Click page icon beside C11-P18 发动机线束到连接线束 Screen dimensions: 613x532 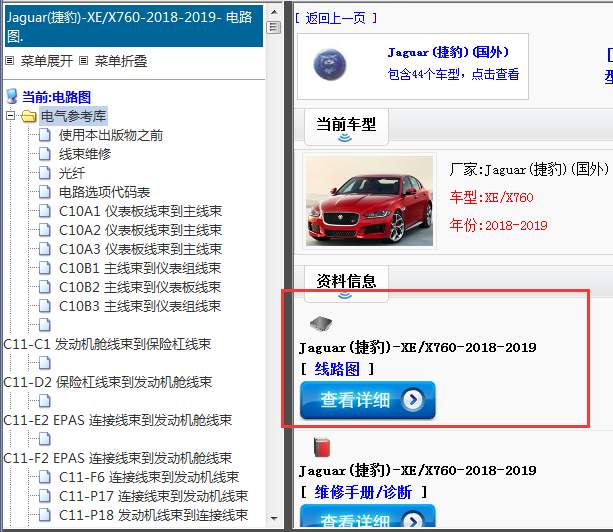(x=45, y=515)
